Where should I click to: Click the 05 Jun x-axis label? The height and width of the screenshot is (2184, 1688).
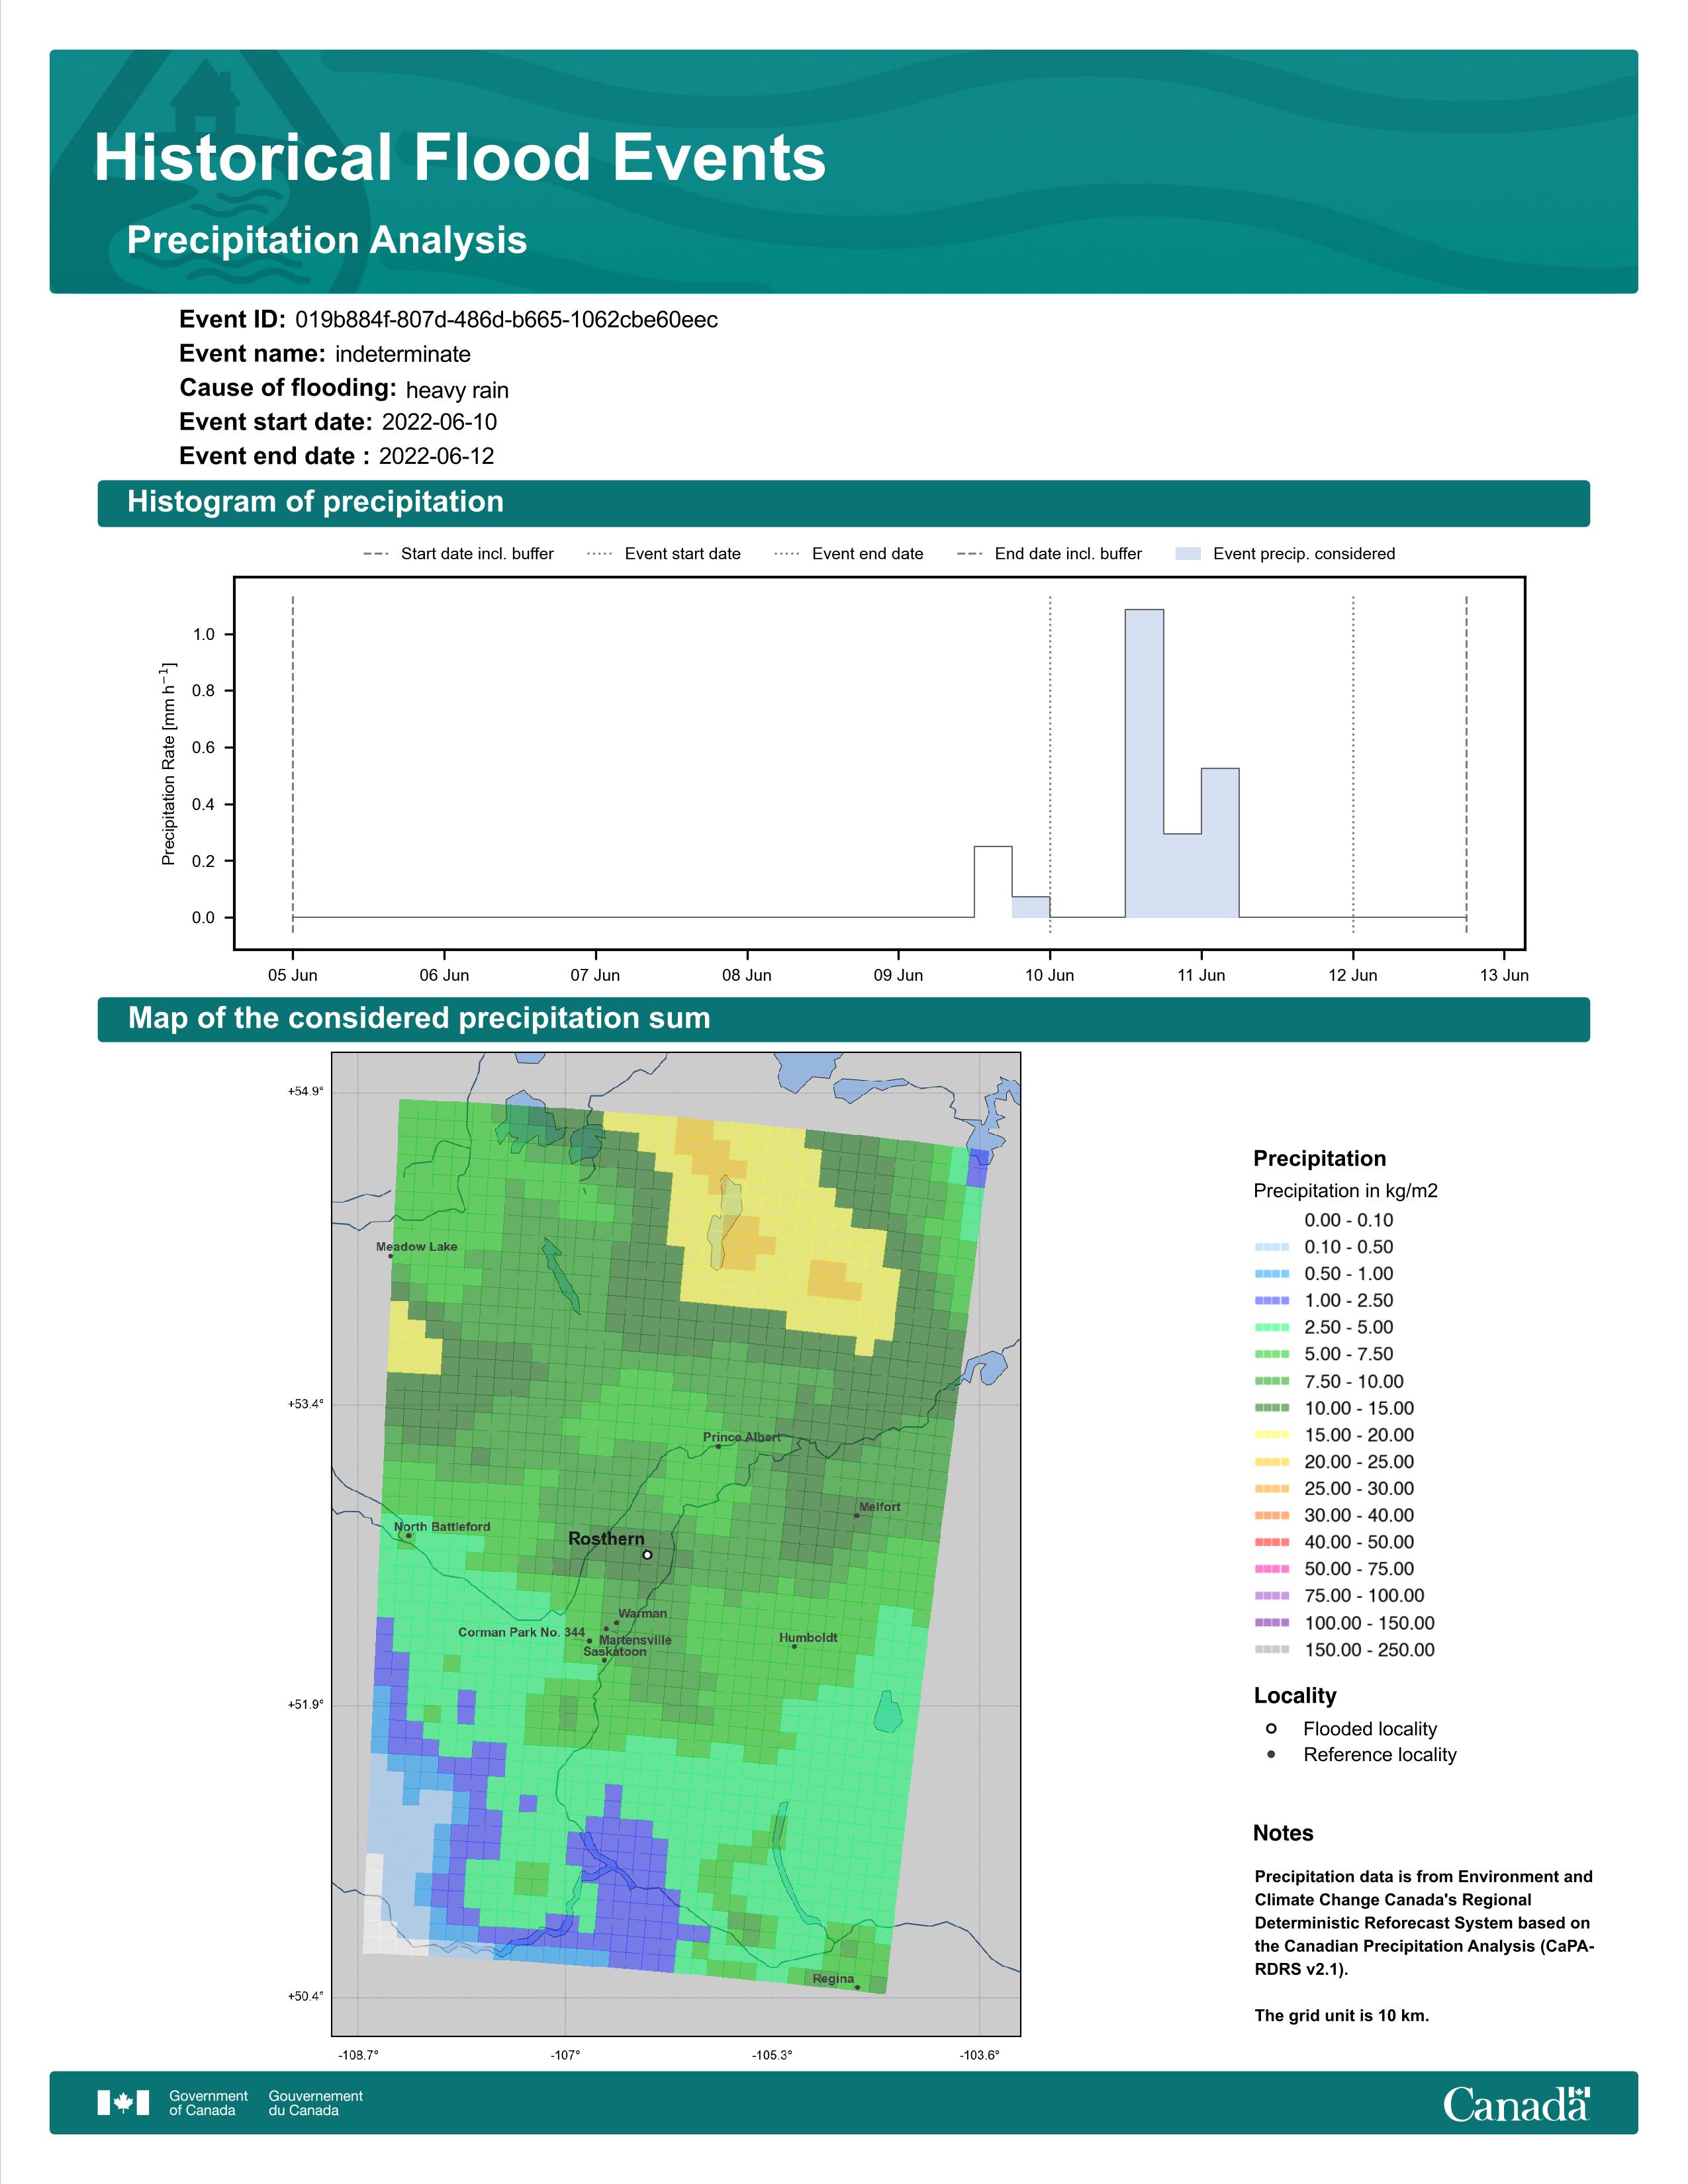click(293, 975)
